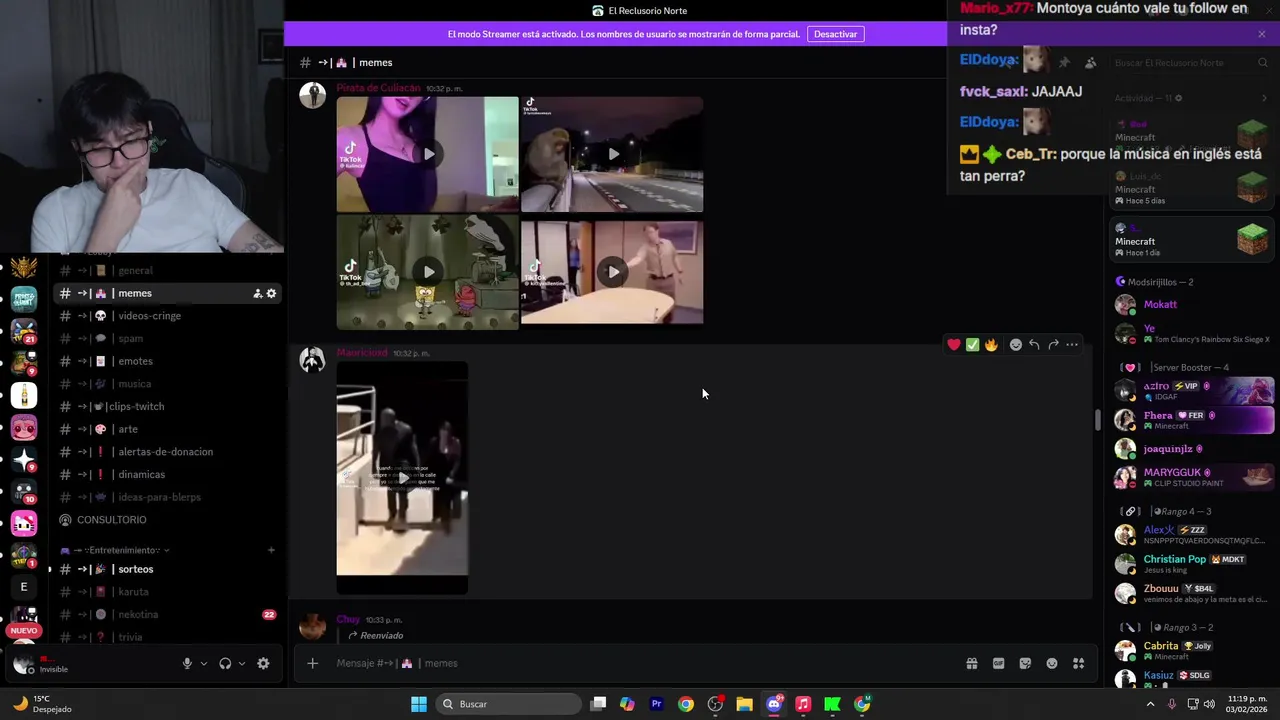
Task: Open invite people icon on memes channel
Action: (x=257, y=293)
